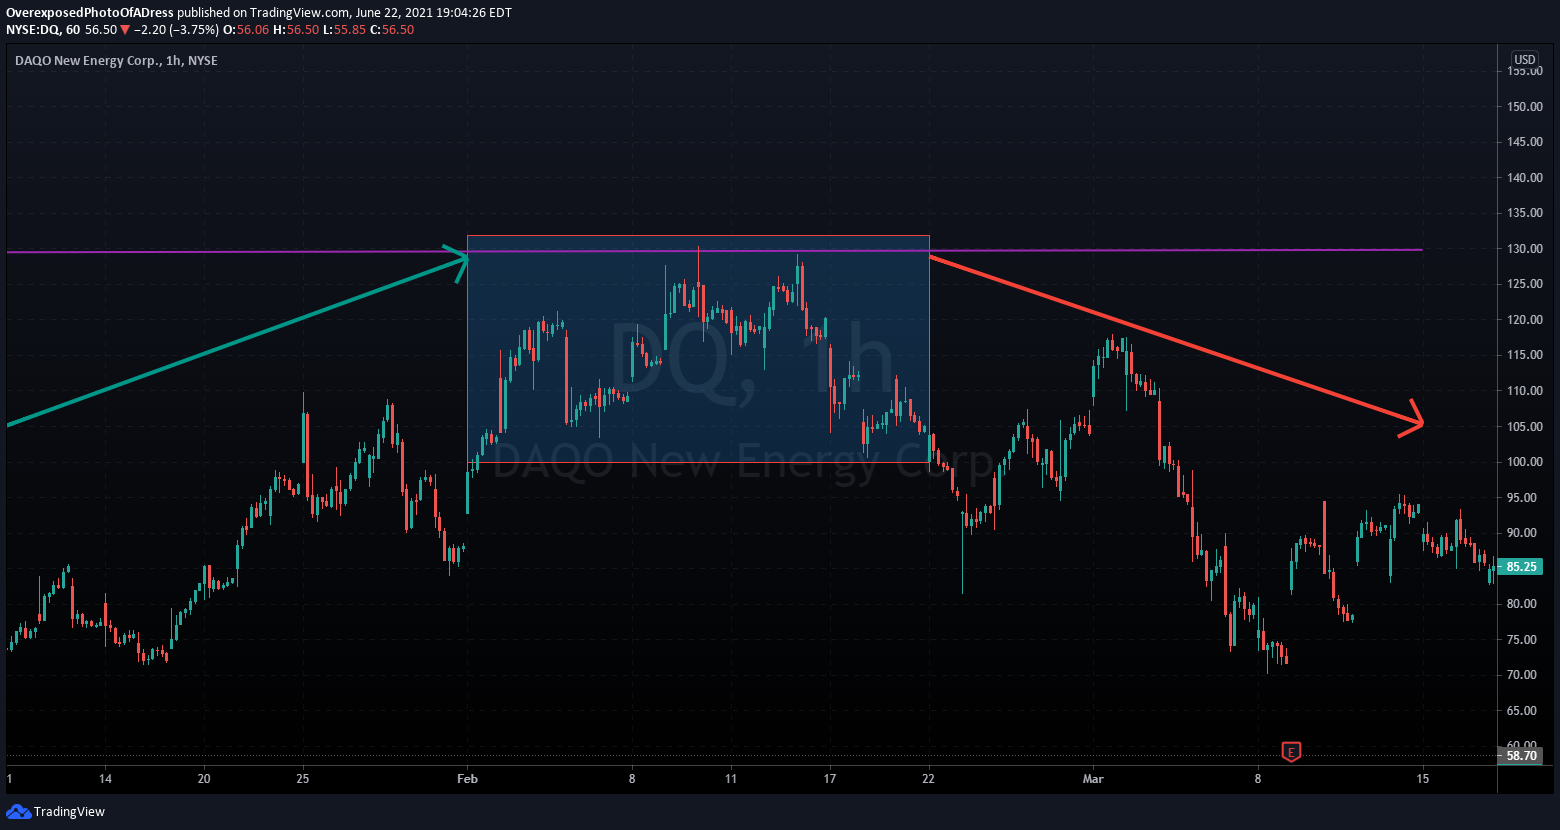Click the green 85.25 last price tag
1560x830 pixels.
[1520, 566]
